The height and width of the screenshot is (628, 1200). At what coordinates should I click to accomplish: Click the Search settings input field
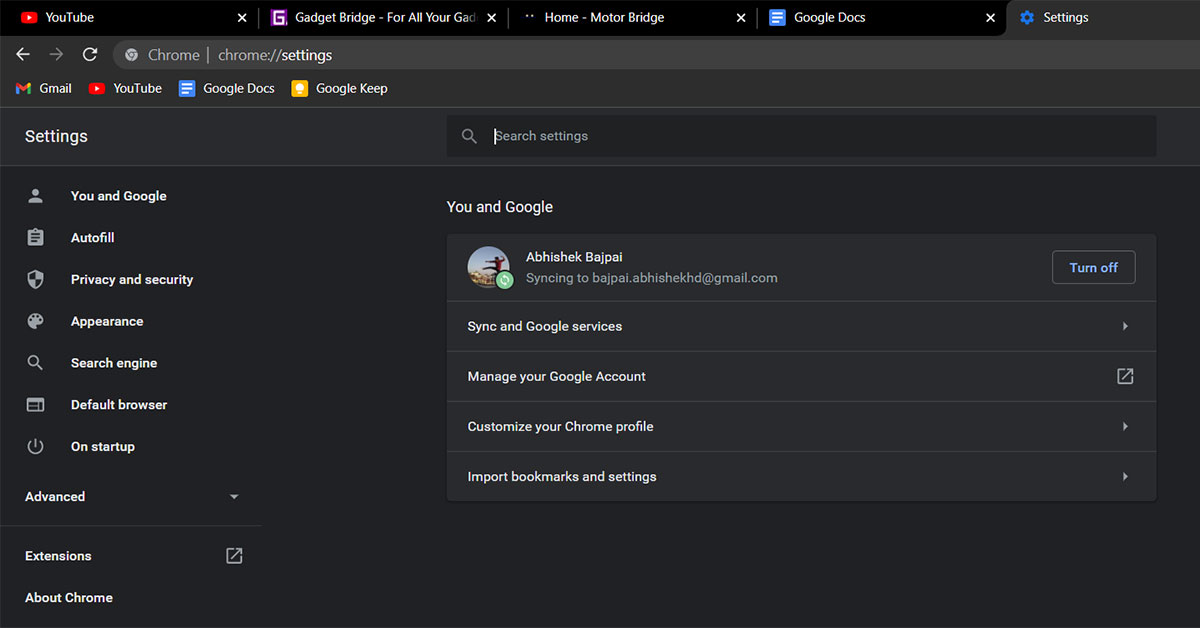(x=800, y=136)
